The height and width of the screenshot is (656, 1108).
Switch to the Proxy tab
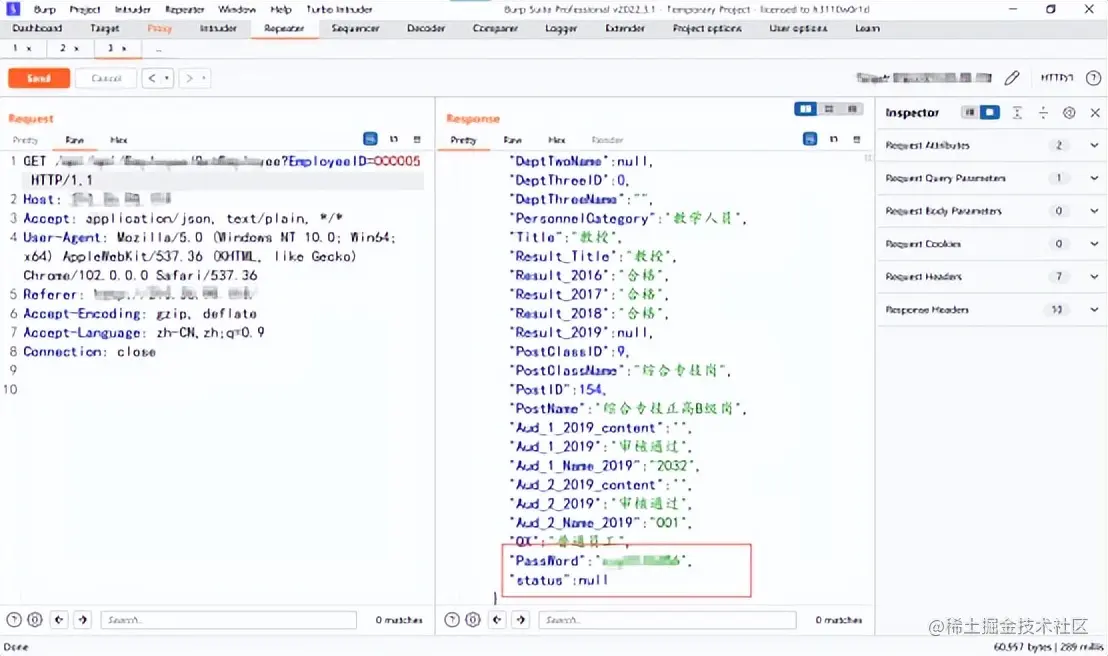[160, 28]
